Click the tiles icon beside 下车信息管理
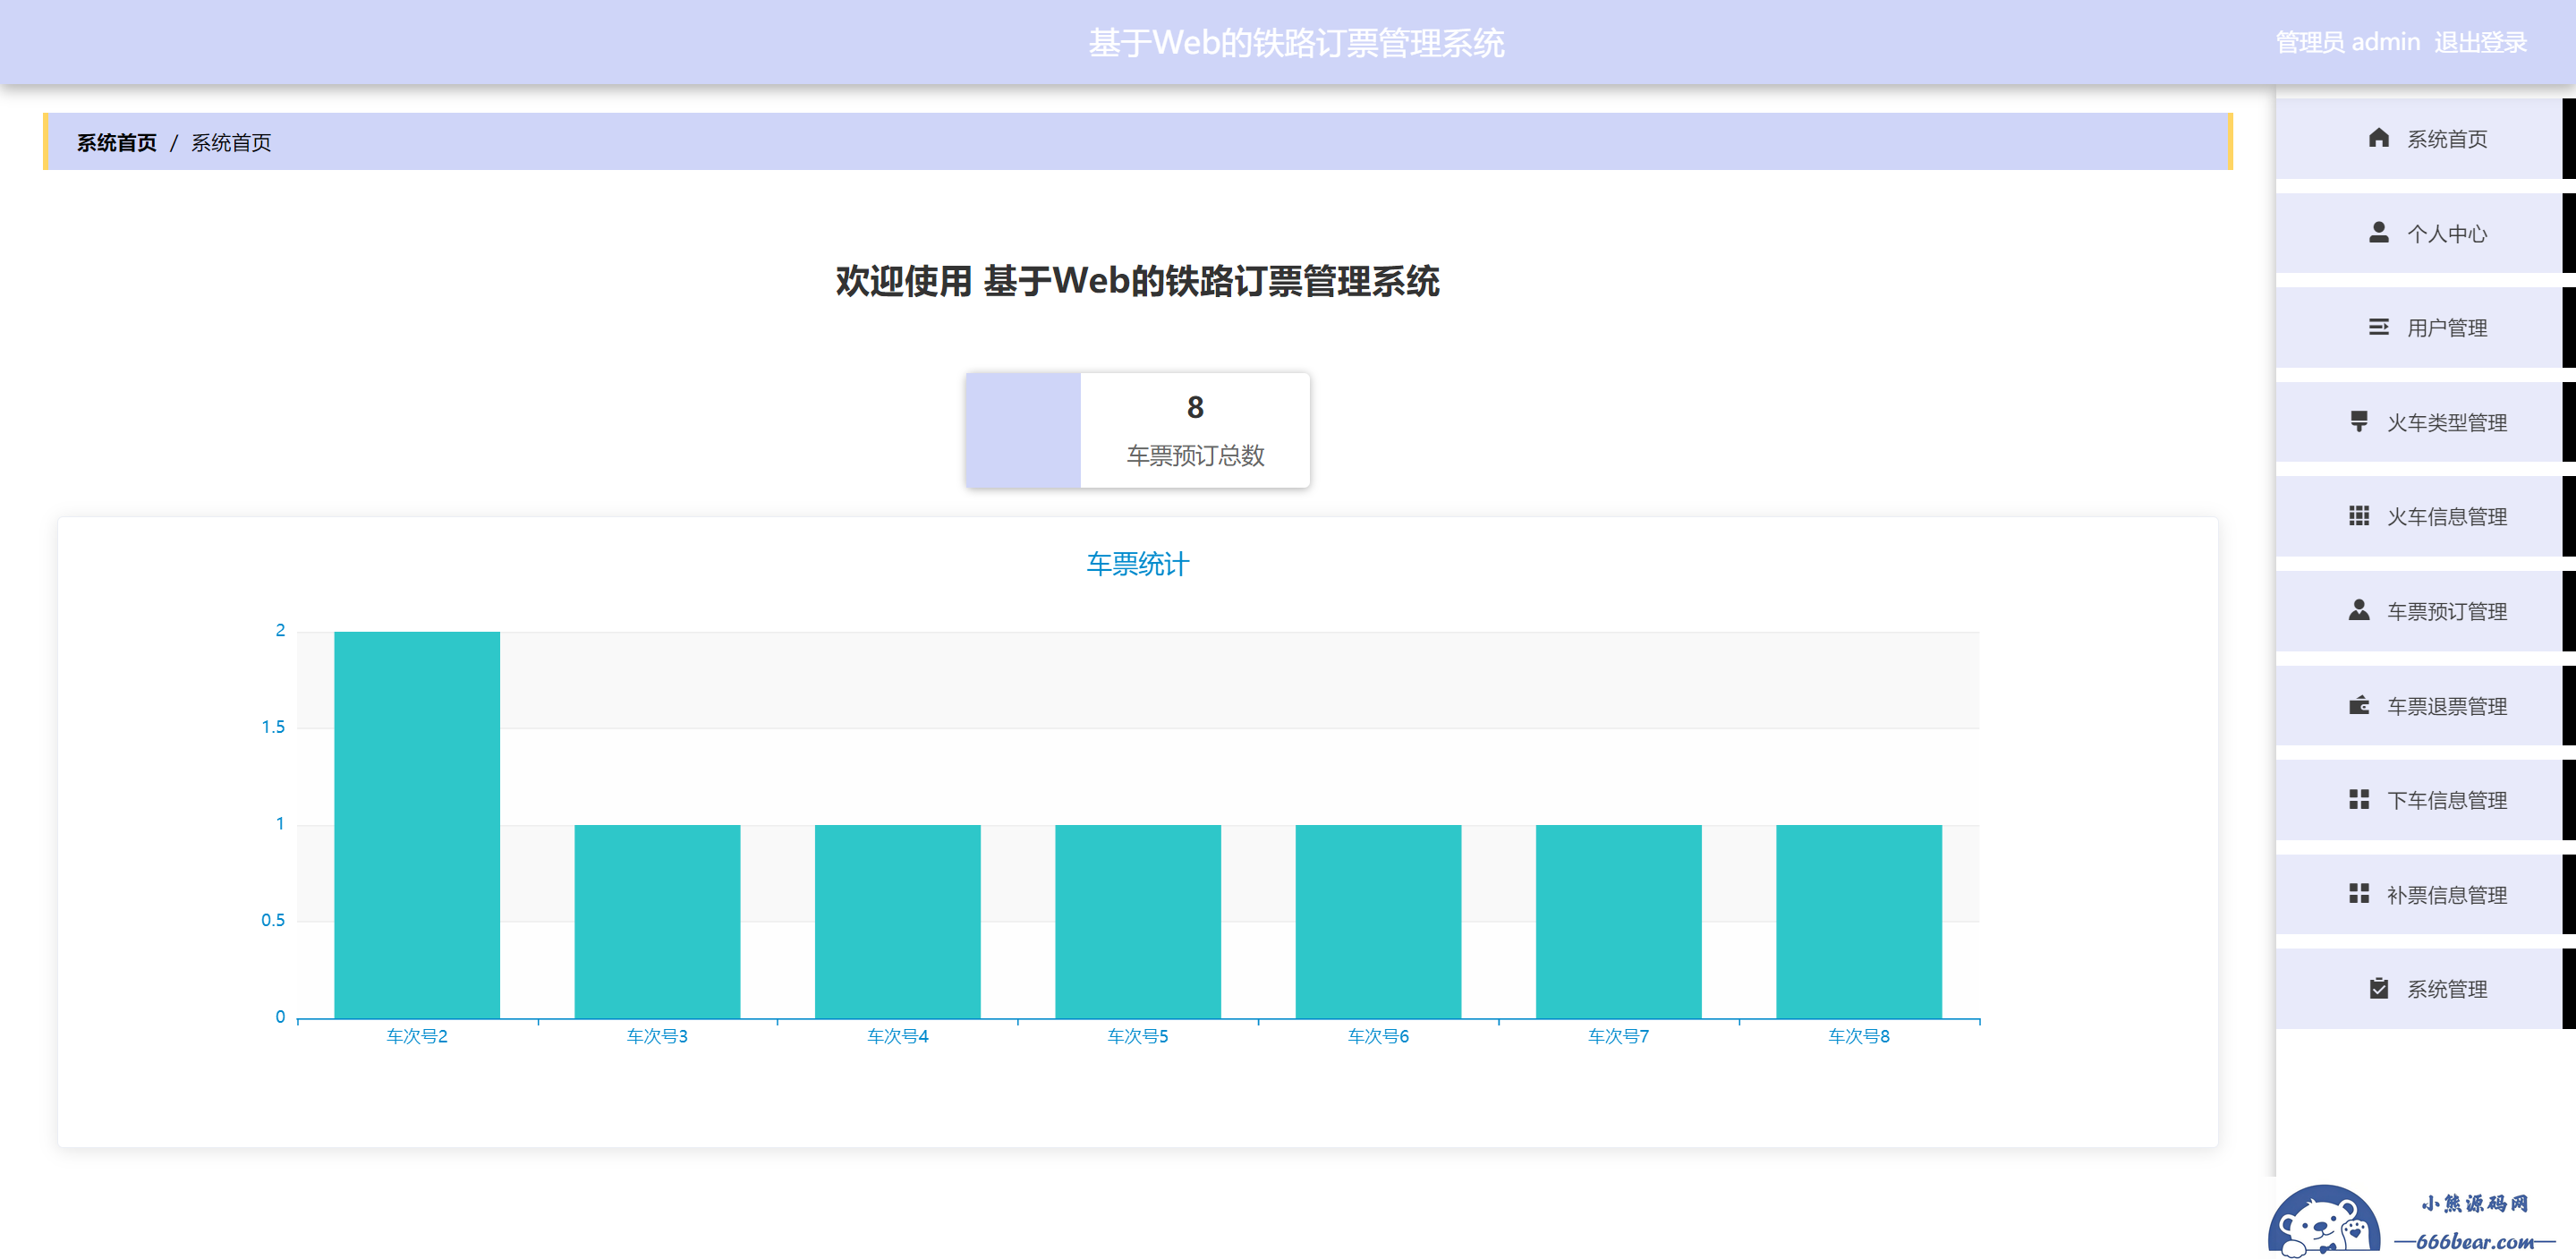This screenshot has height=1259, width=2576. [x=2359, y=799]
